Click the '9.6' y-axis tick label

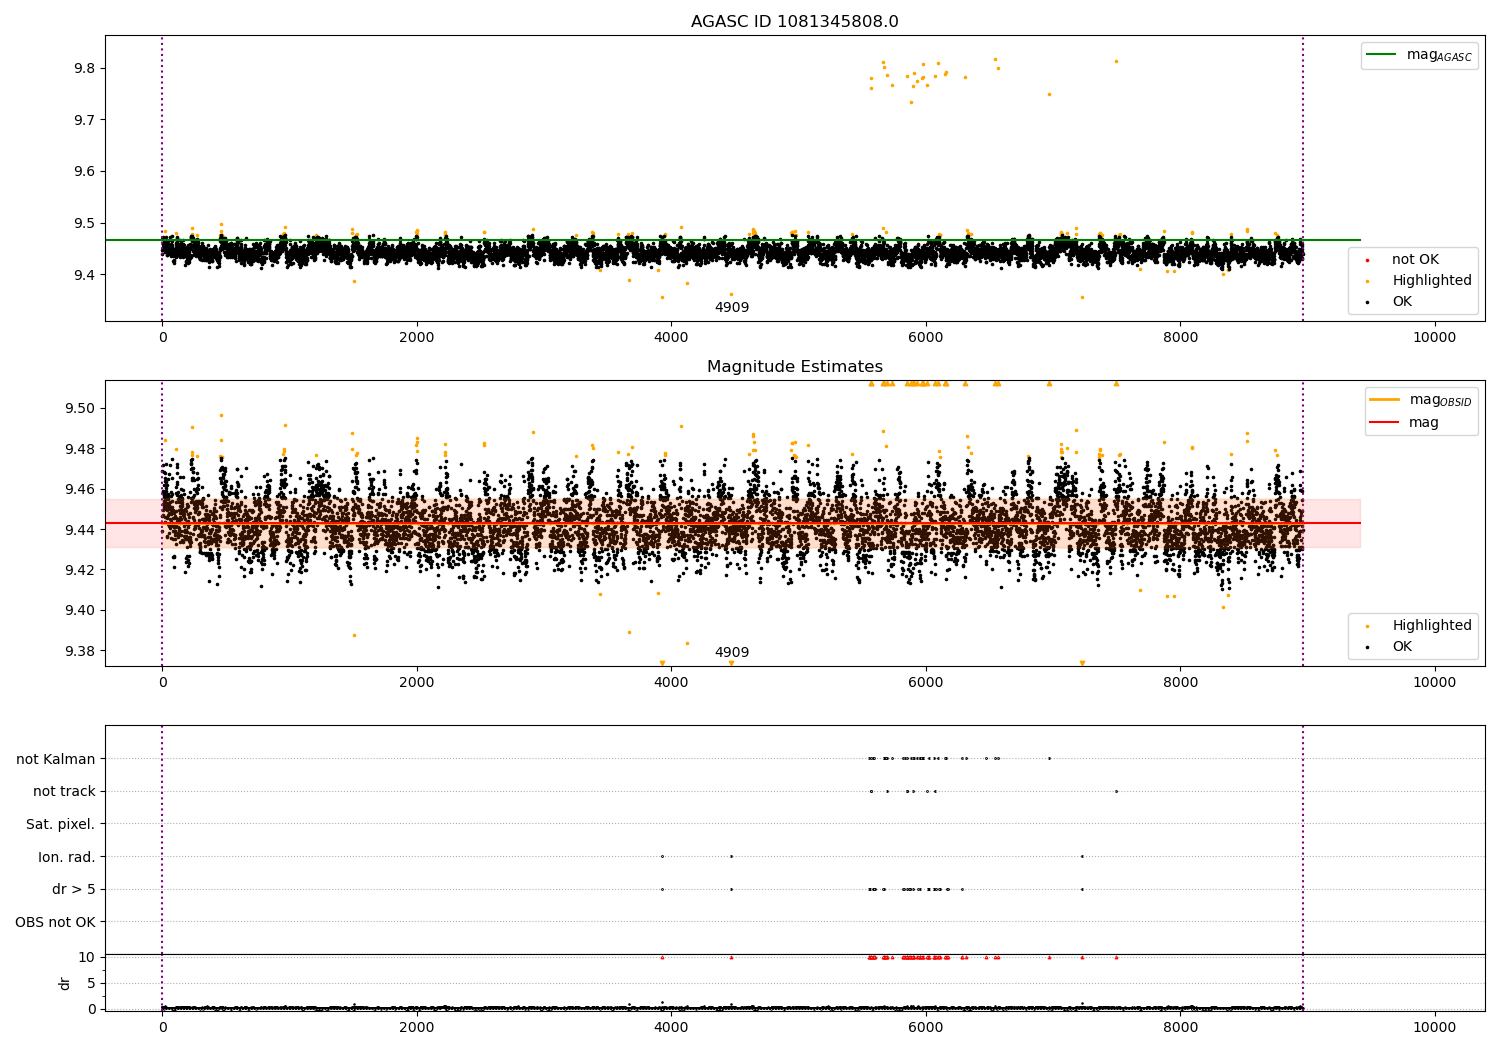pyautogui.click(x=84, y=172)
